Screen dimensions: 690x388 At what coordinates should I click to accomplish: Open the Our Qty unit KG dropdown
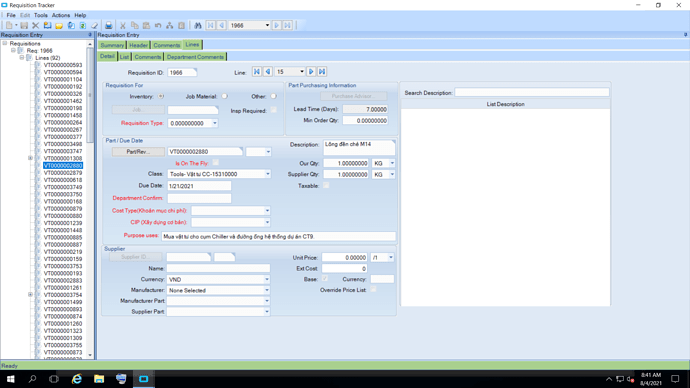pos(392,163)
